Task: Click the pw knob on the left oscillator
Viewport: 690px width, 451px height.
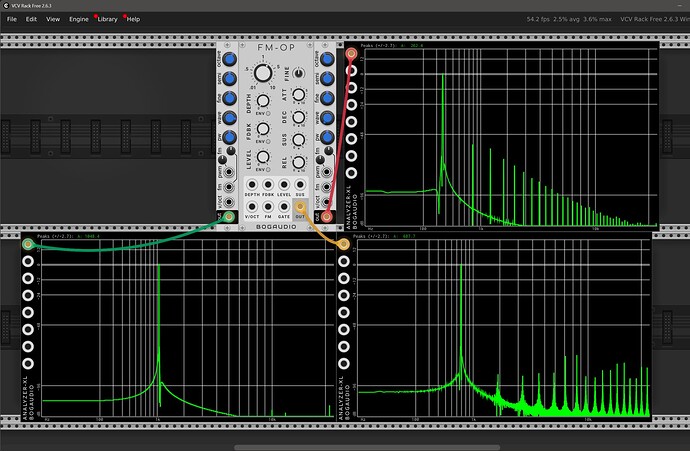Action: pyautogui.click(x=229, y=137)
